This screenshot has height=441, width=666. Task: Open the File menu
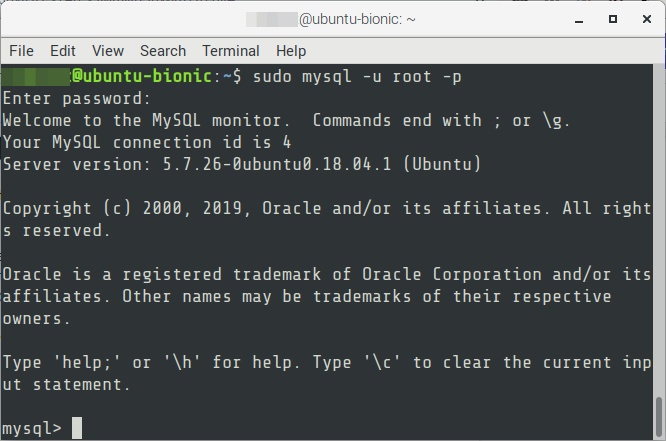21,51
